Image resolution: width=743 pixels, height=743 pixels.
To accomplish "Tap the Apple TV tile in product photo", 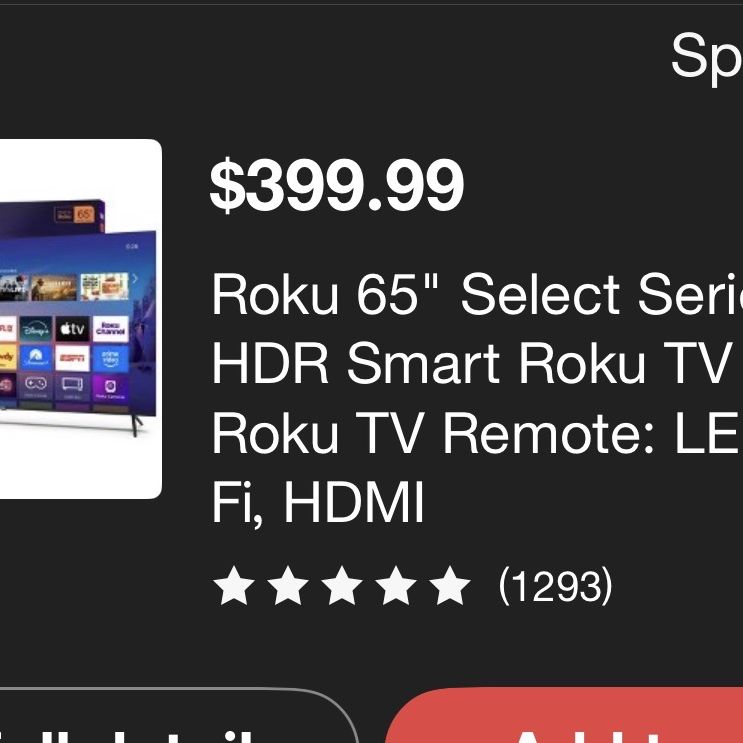I will coord(72,328).
